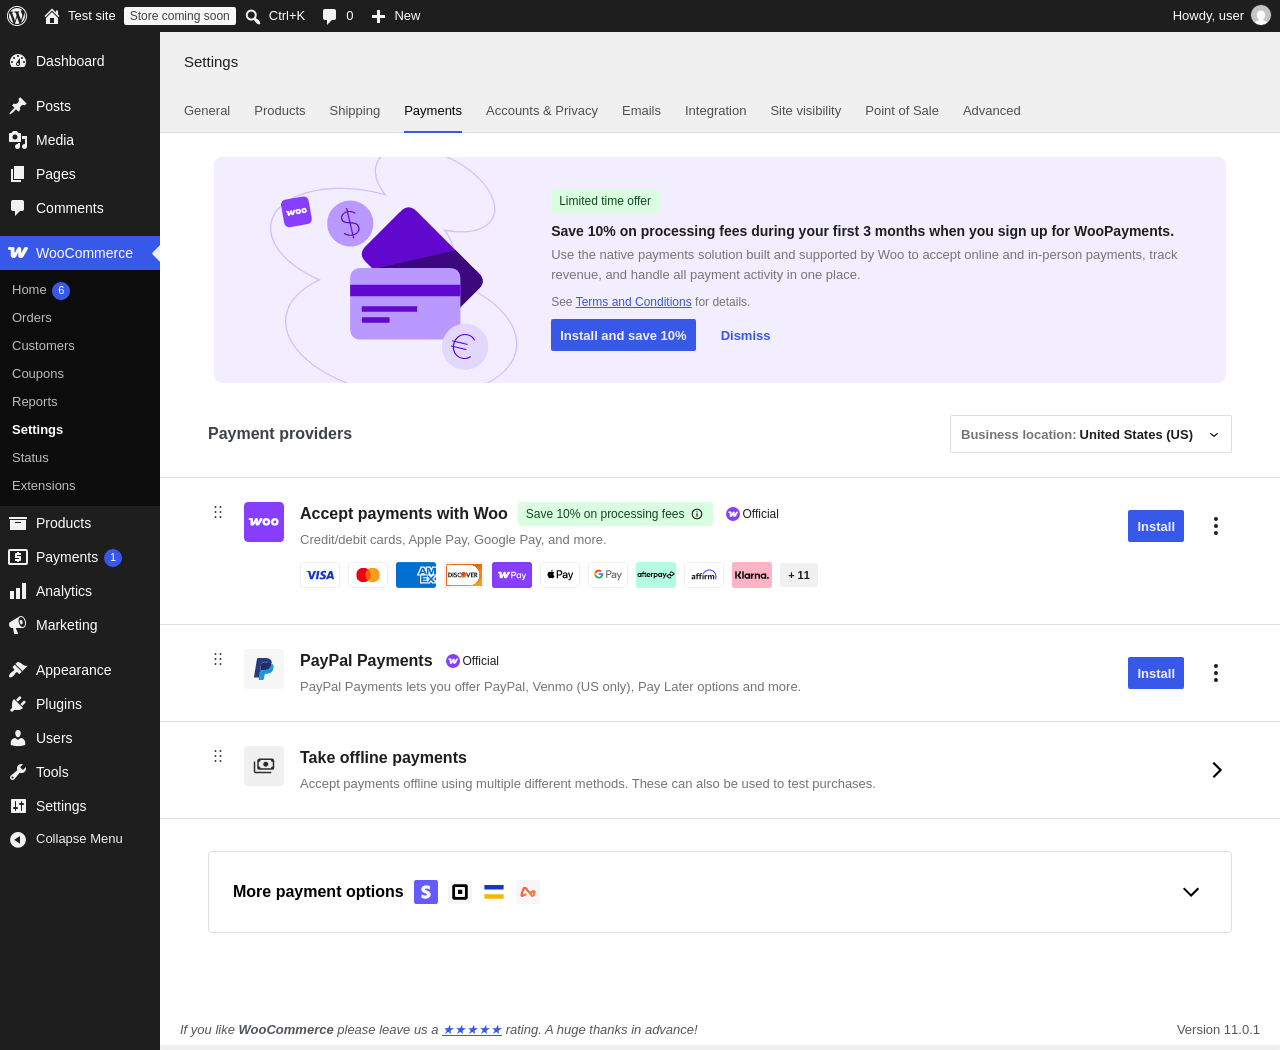Click the Woo provider logo
The image size is (1280, 1050).
point(264,522)
